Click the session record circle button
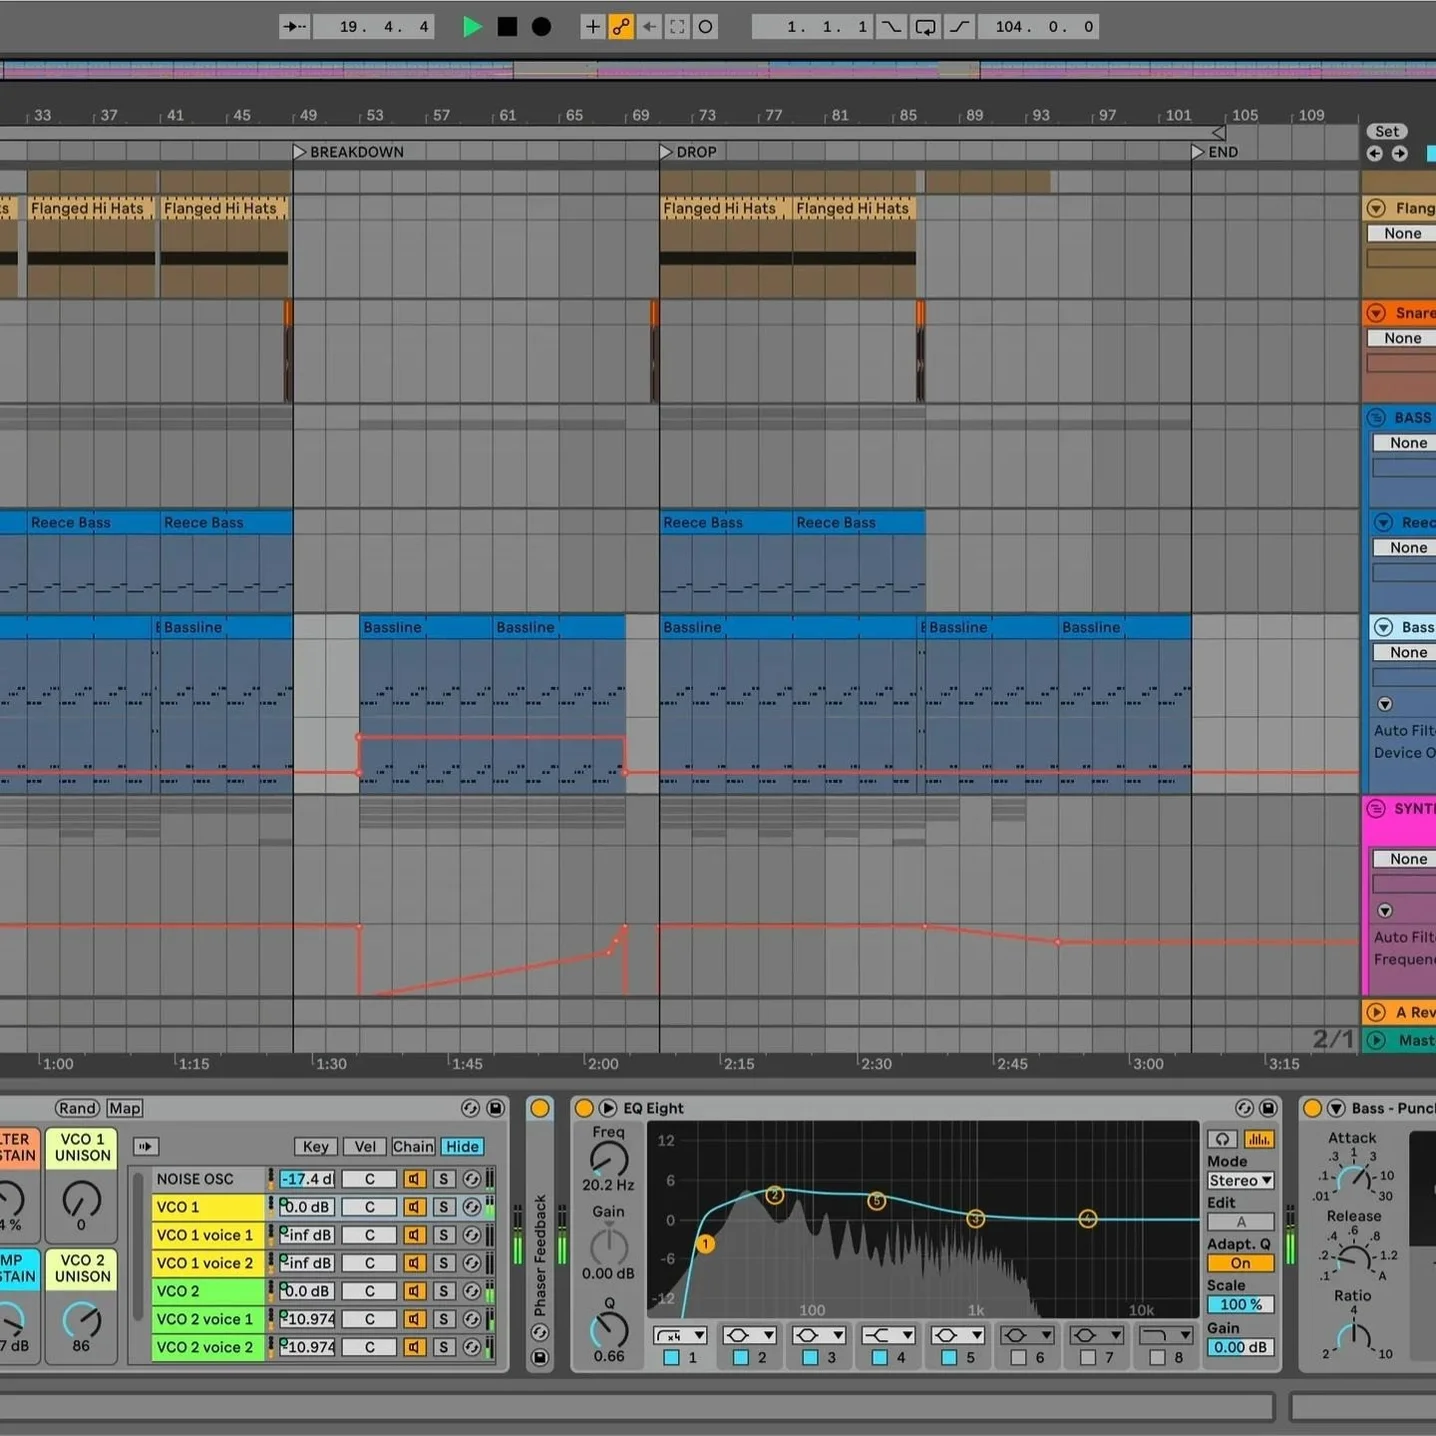Screen dimensions: 1436x1436 pos(705,27)
